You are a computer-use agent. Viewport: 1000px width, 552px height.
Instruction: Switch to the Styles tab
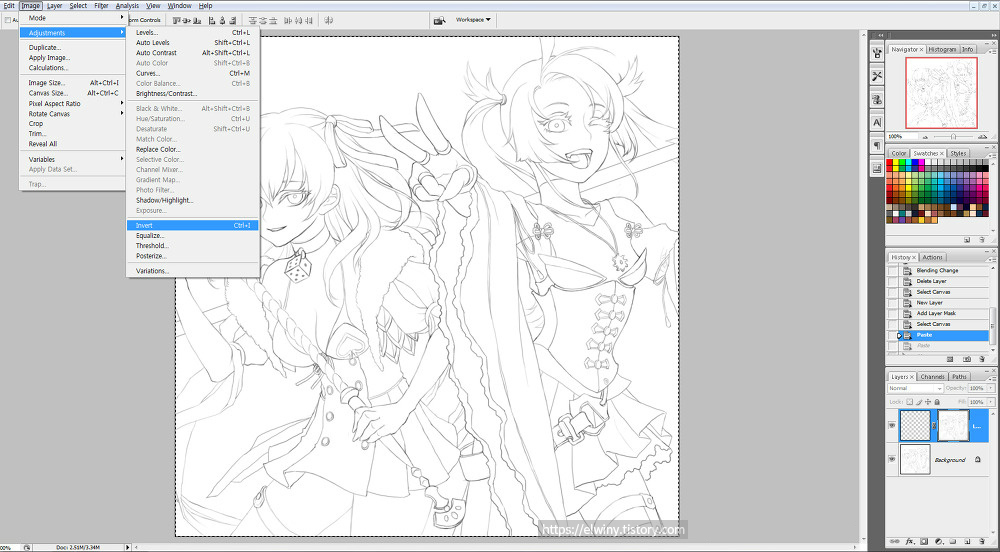tap(959, 154)
